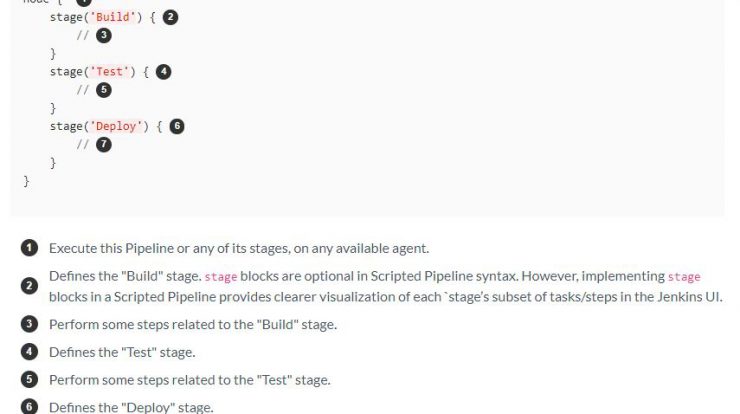
Task: Click callout marker 3 inside the Build stage comment
Action: coord(104,35)
